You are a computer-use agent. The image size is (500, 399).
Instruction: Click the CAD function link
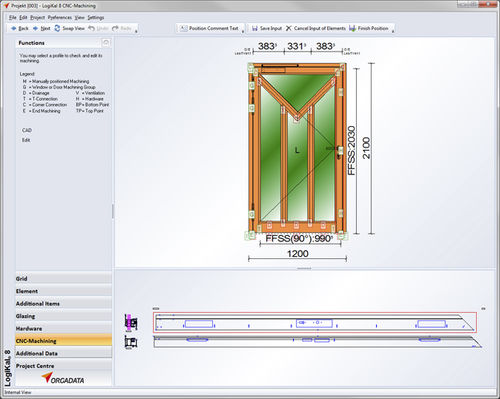pos(27,130)
